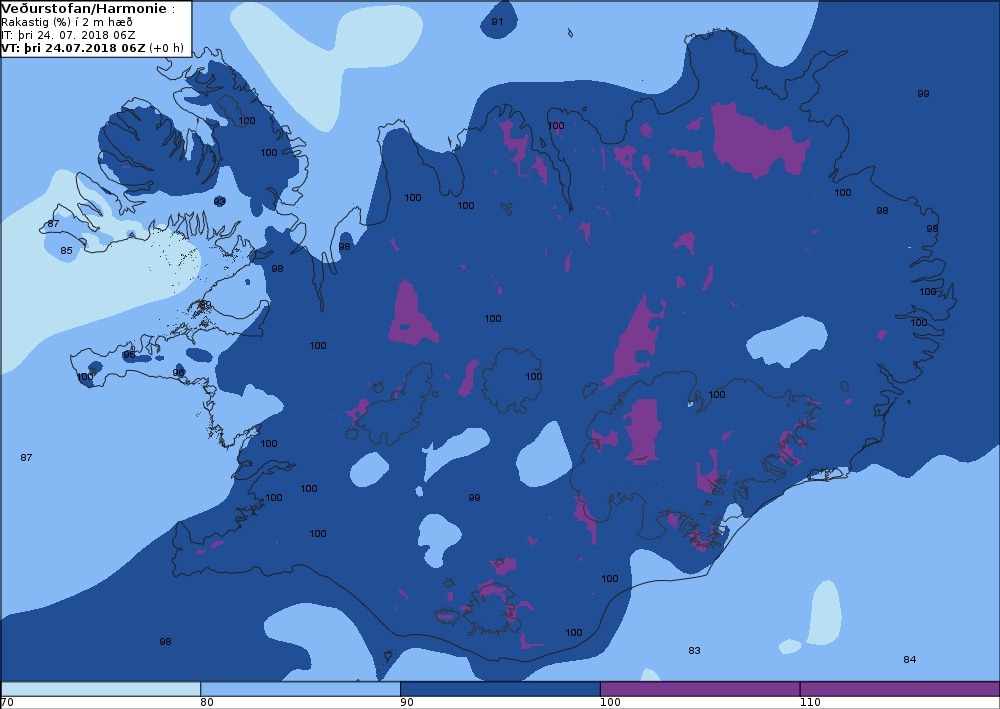Click the legend segment above 110
This screenshot has height=709, width=1000.
tap(900, 689)
